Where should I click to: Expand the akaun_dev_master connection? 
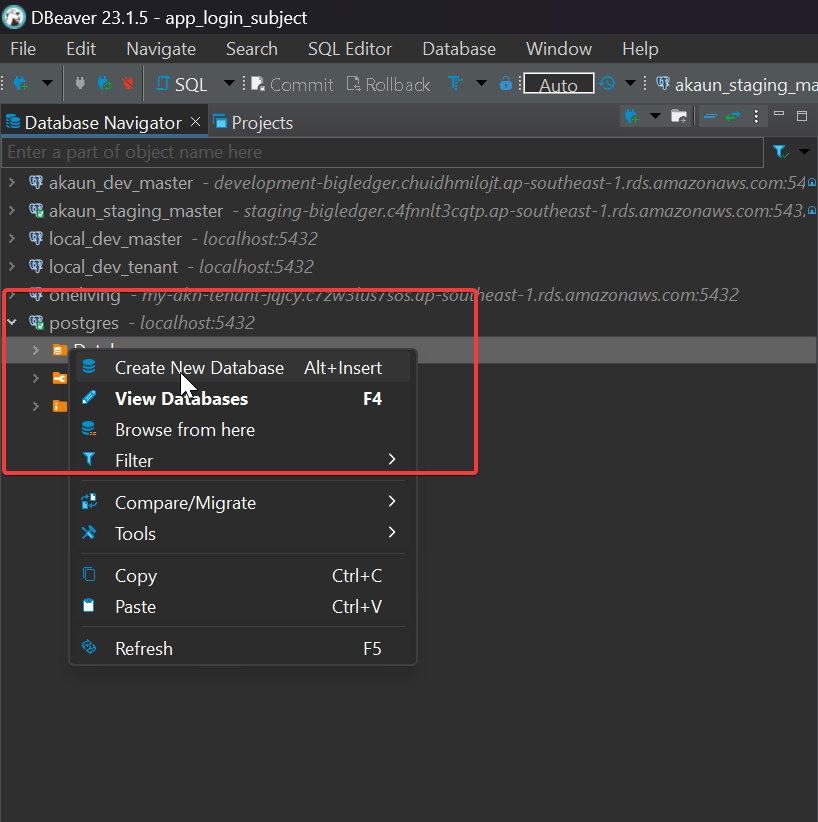tap(12, 182)
